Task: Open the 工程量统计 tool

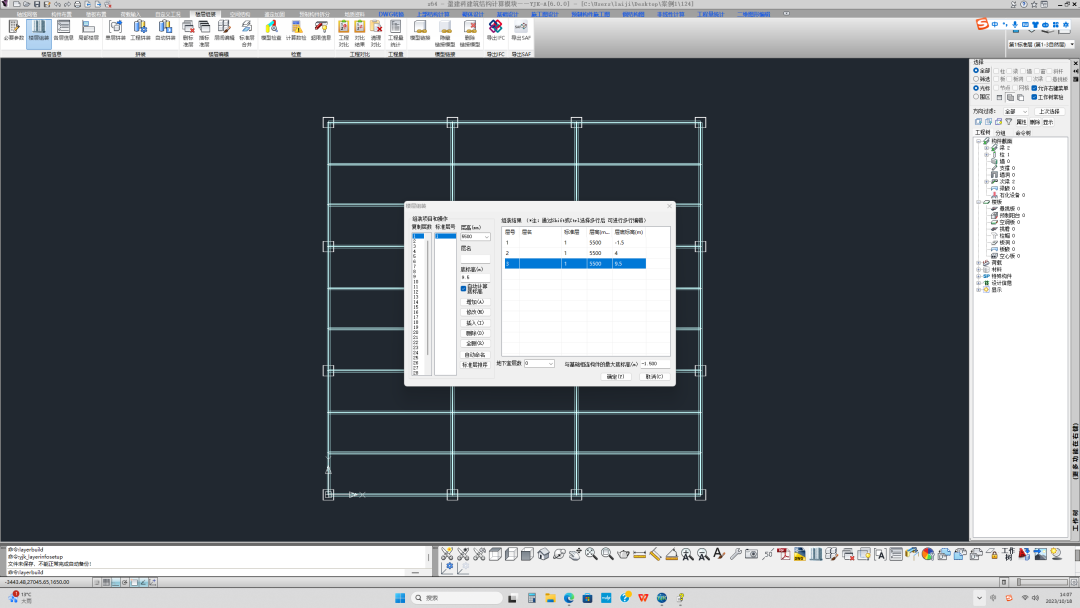Action: (395, 33)
